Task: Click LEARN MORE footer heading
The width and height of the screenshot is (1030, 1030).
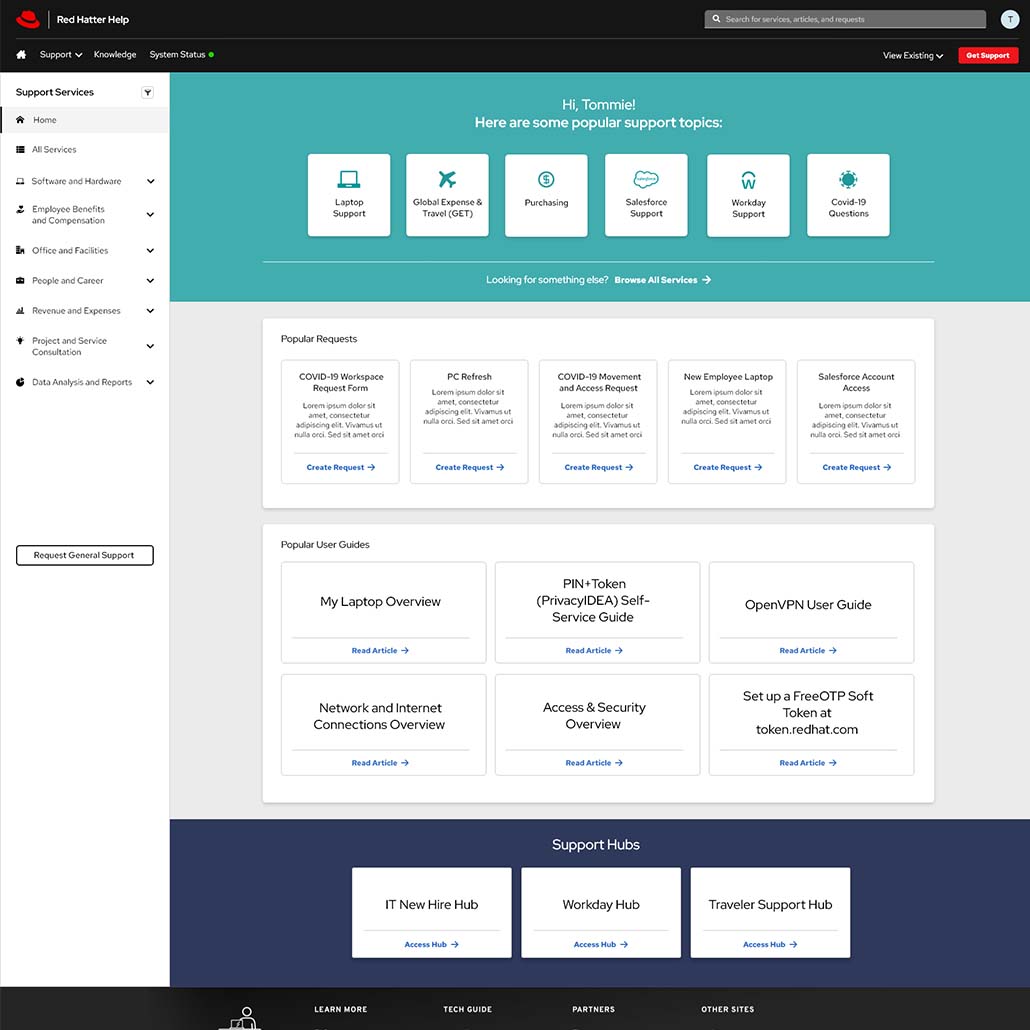Action: (340, 1009)
